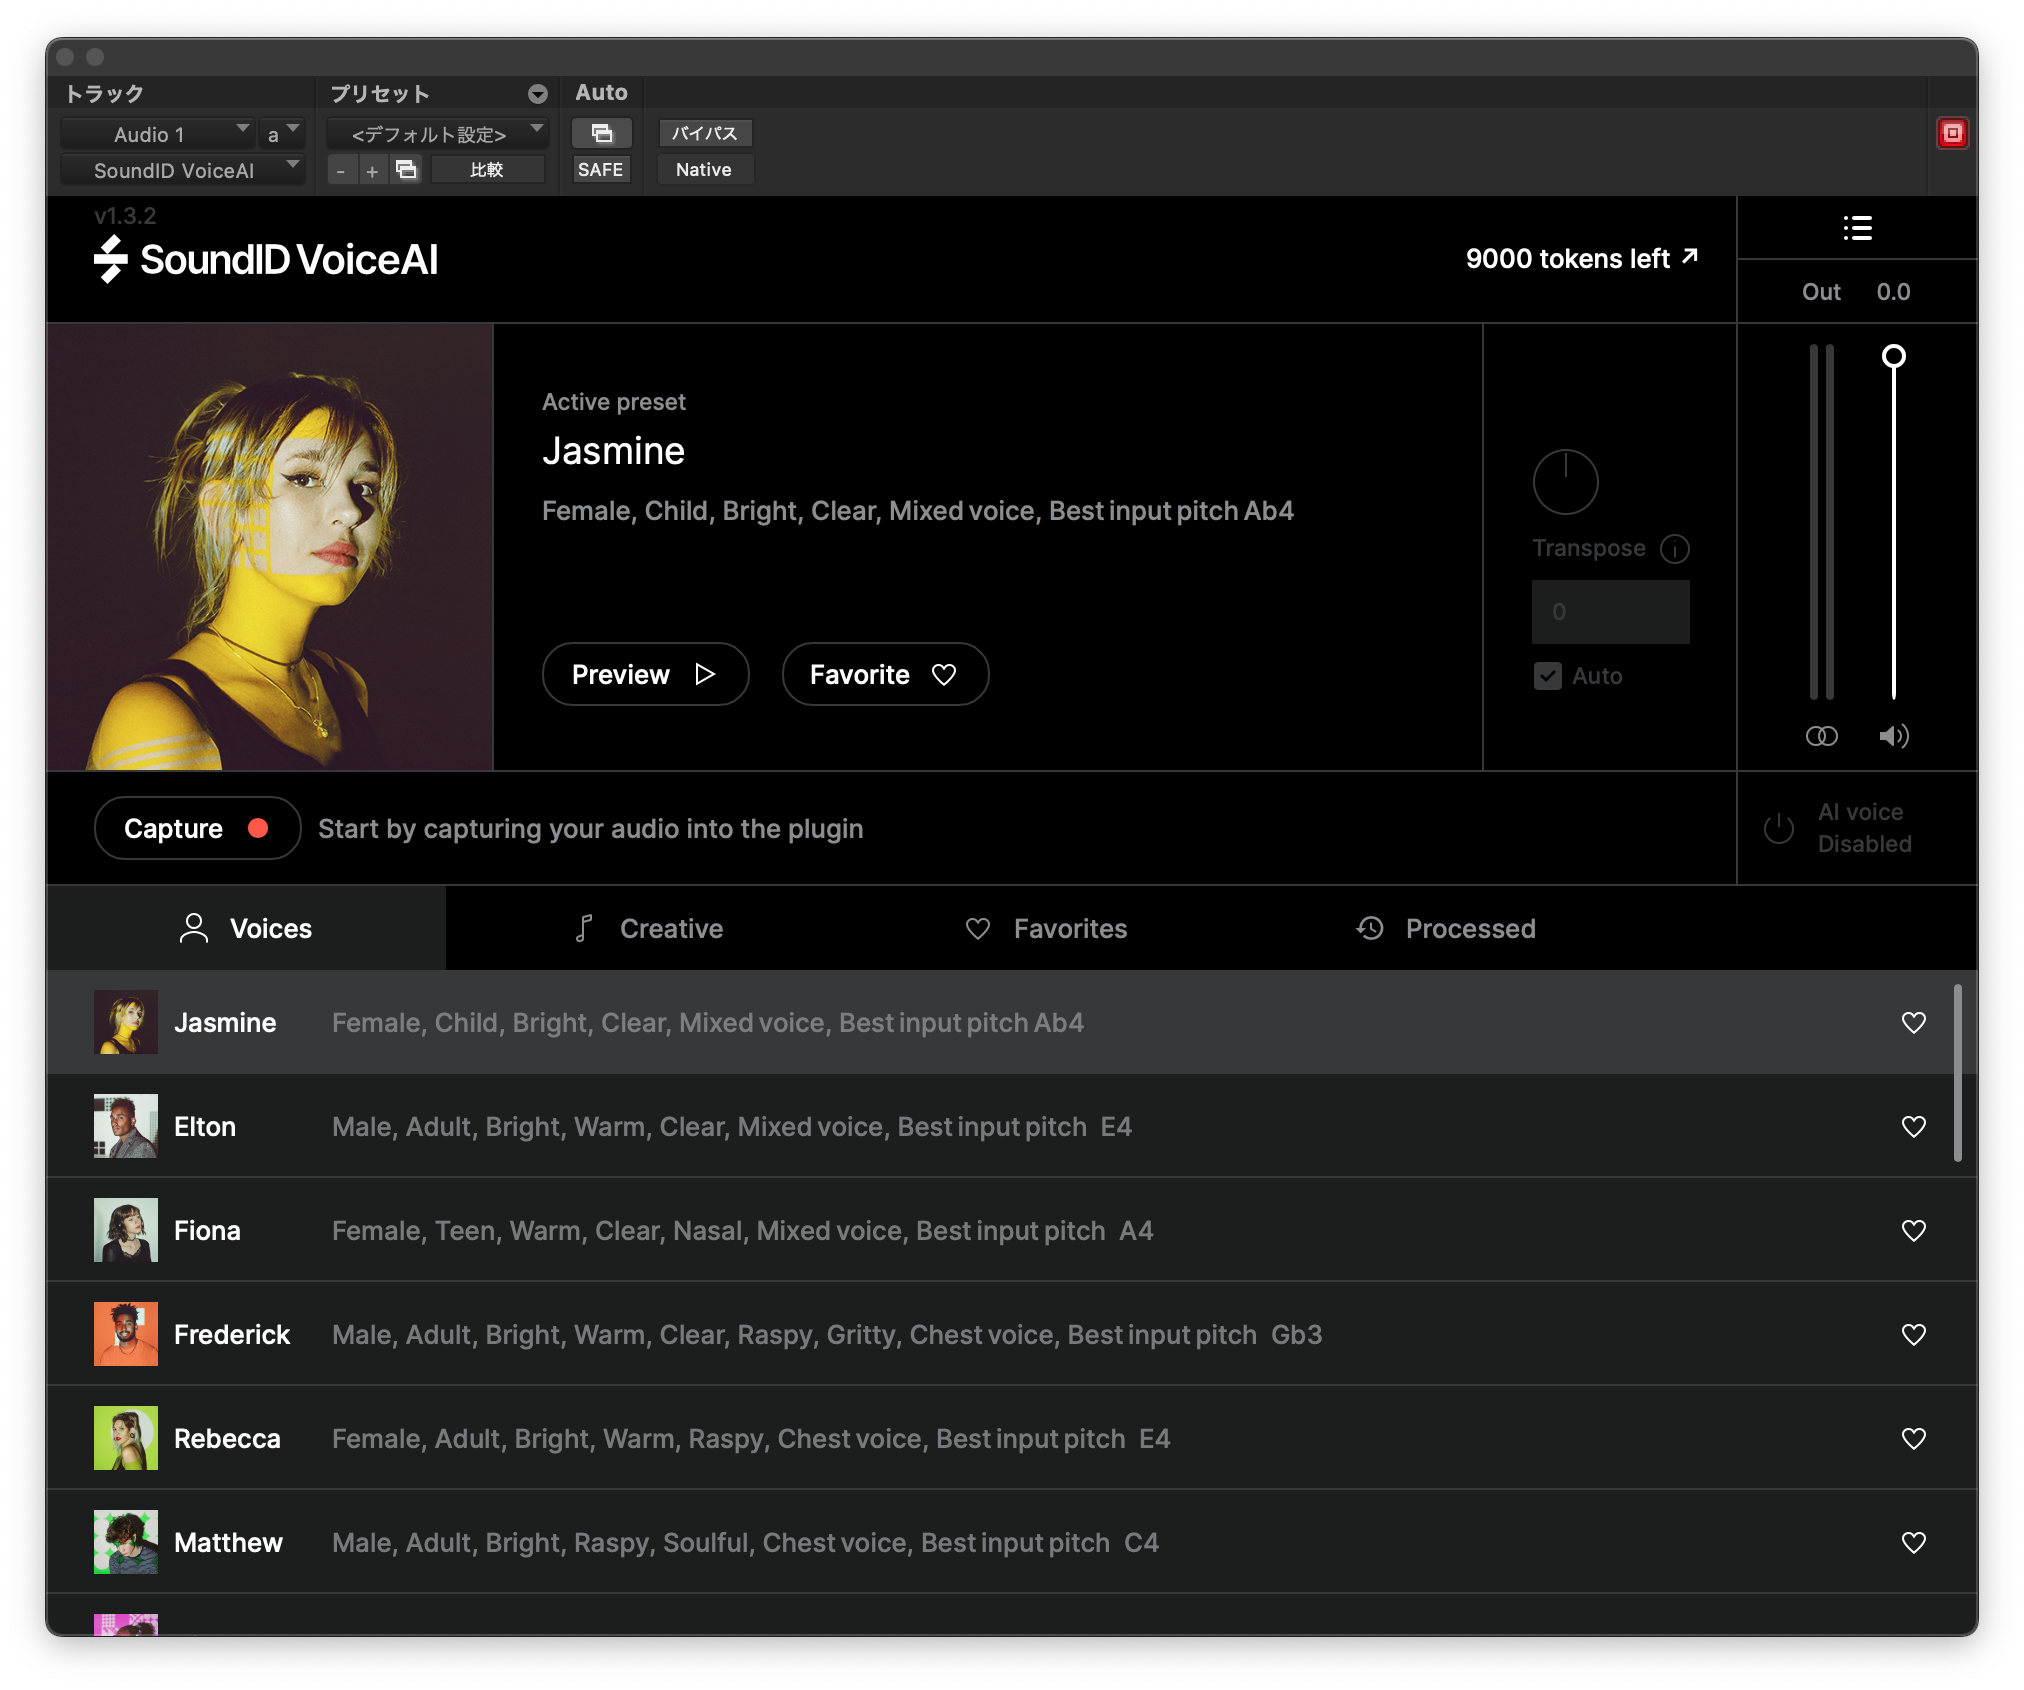Toggle the AI voice power button
Screen dimensions: 2024x1690
tap(1778, 828)
